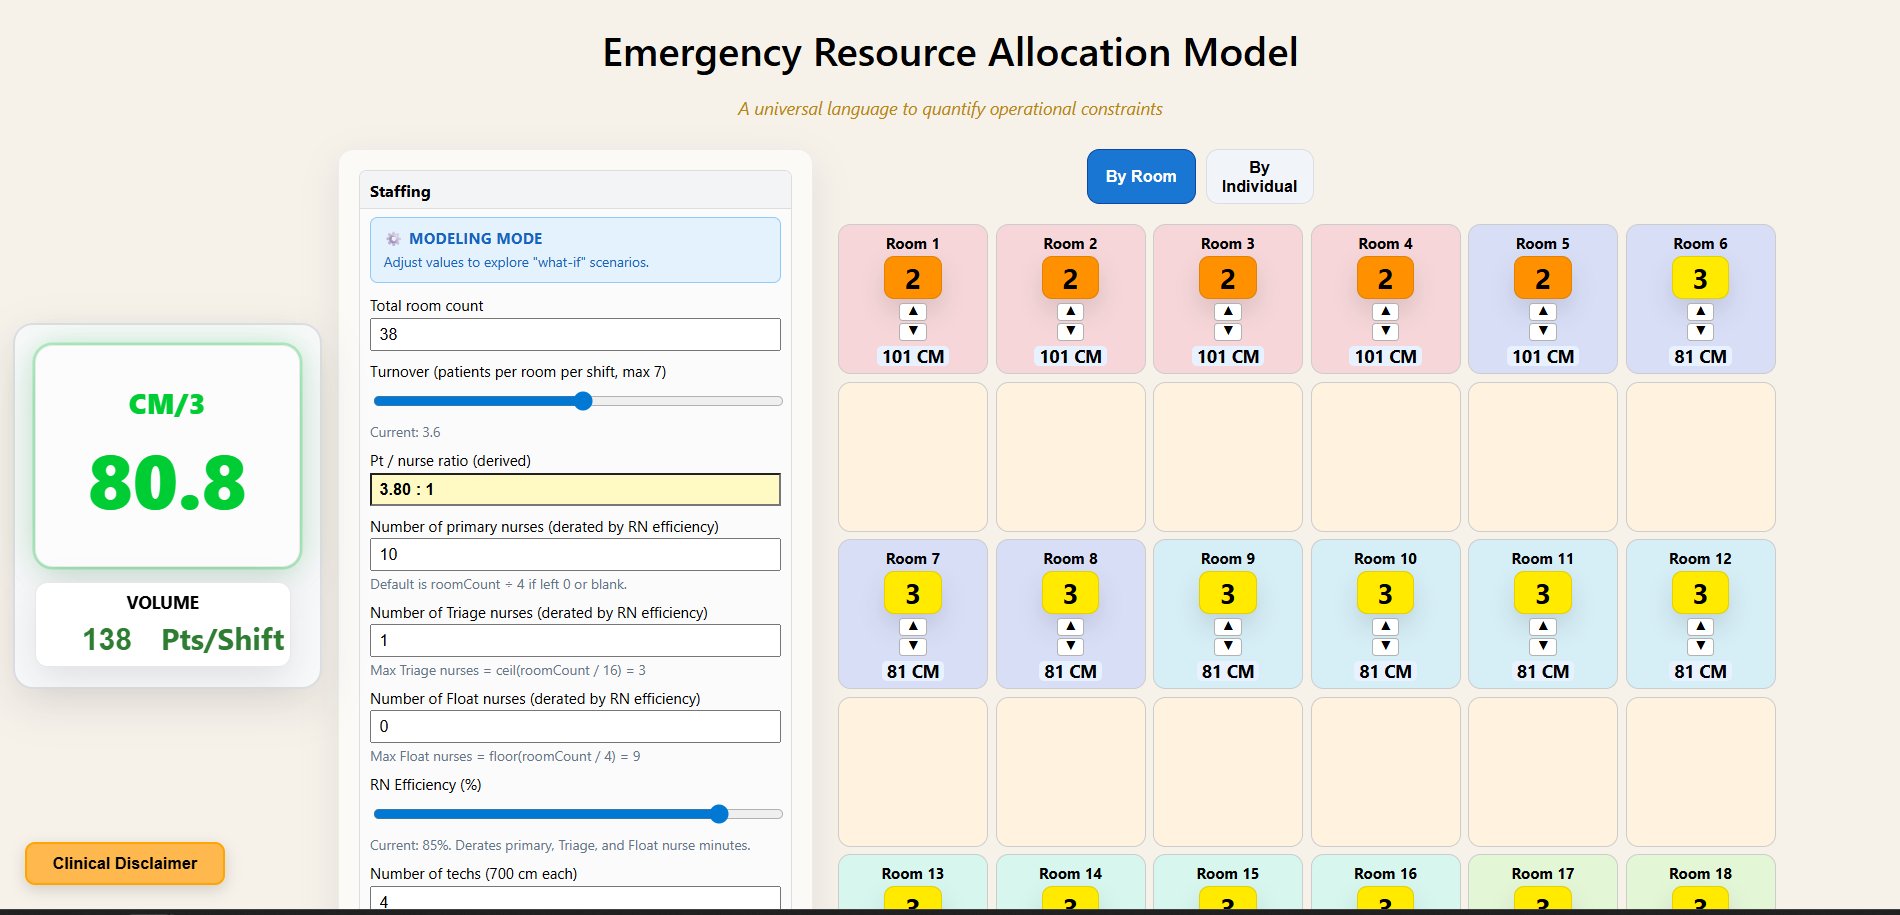Adjust the Turnover patients-per-room slider

click(x=583, y=401)
